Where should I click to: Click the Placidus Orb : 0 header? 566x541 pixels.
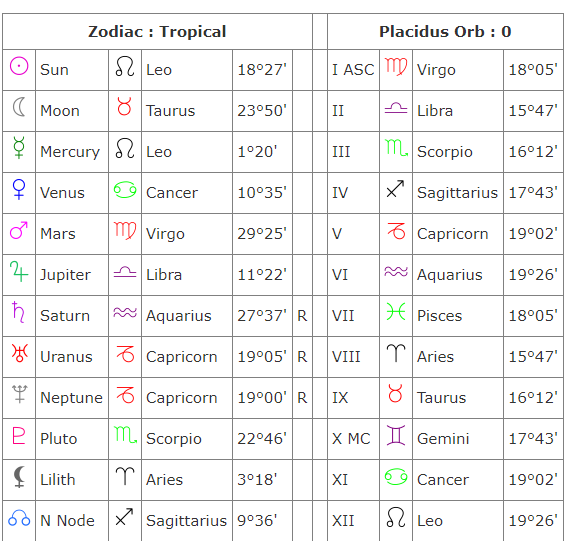coord(445,32)
